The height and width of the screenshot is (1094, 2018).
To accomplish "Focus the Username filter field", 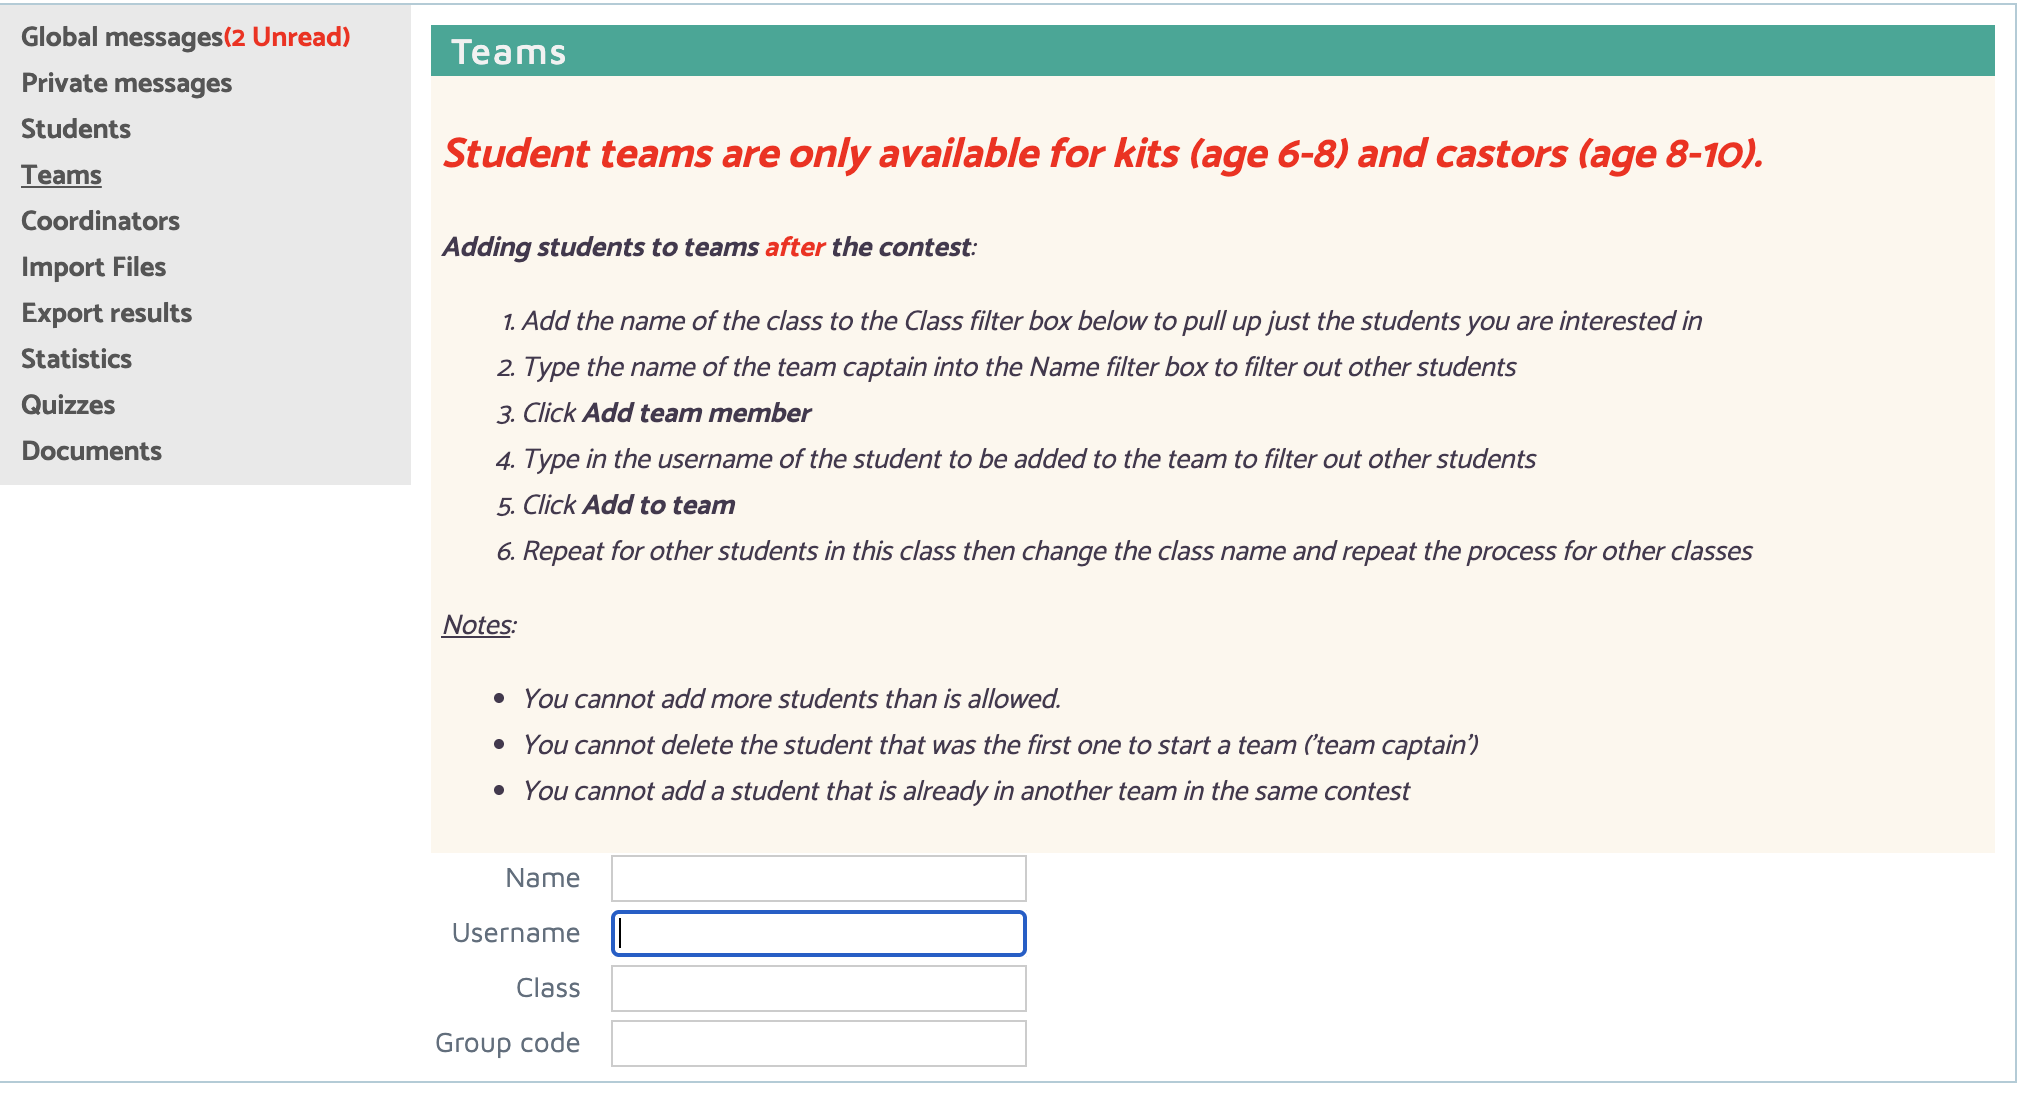I will pyautogui.click(x=819, y=933).
